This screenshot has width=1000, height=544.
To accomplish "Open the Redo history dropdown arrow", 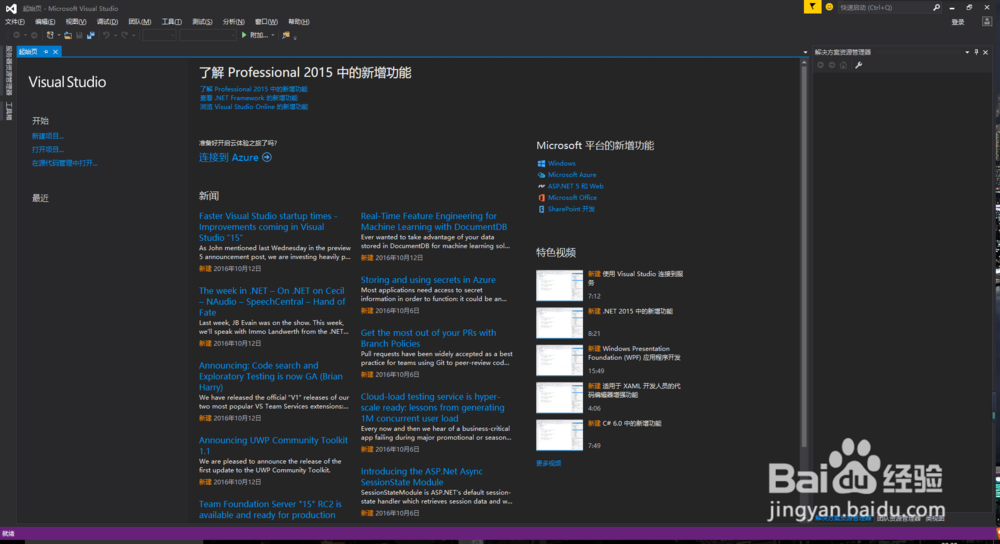I will tap(133, 35).
